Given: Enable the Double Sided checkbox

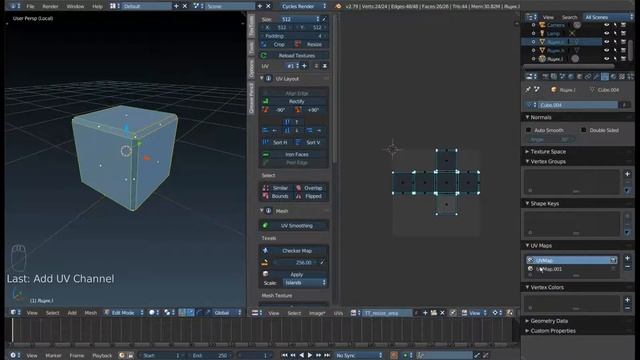Looking at the screenshot, I should click(584, 130).
